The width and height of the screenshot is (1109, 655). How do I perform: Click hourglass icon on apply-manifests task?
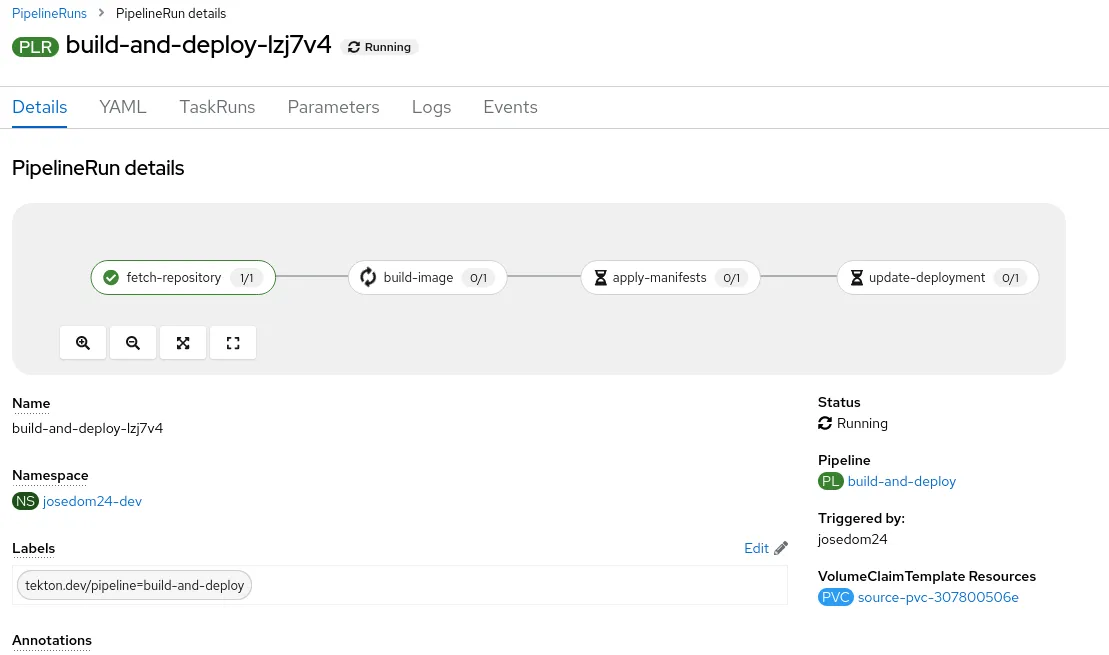[600, 278]
